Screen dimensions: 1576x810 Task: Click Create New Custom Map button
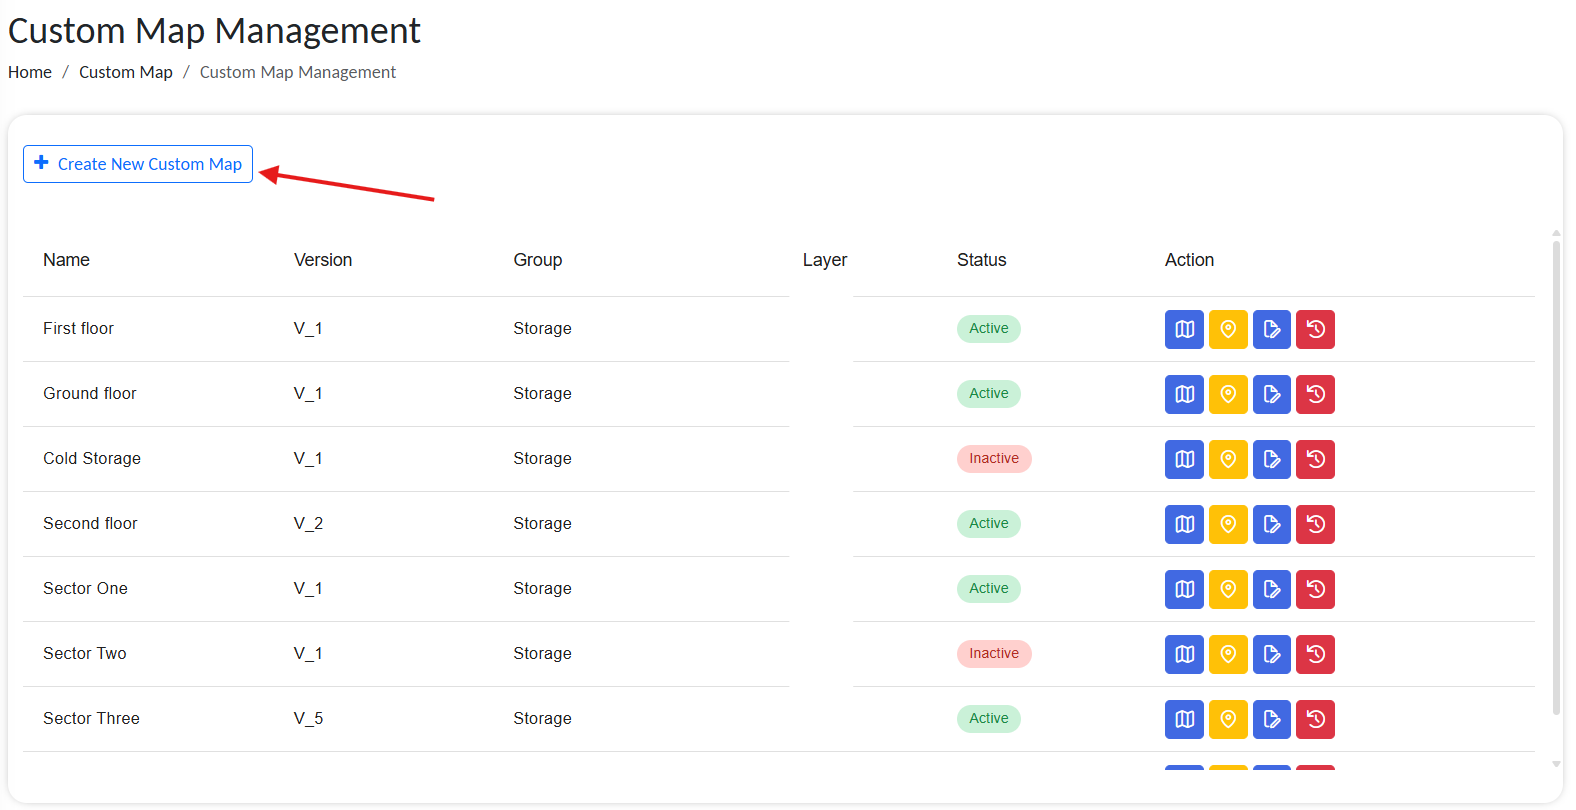(138, 164)
